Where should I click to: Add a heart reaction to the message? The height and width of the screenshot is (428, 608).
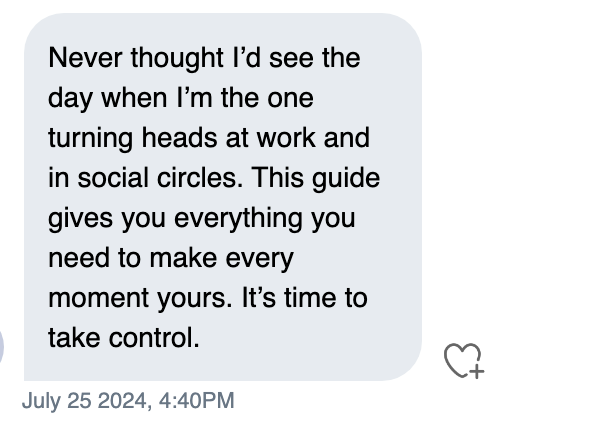pyautogui.click(x=464, y=360)
